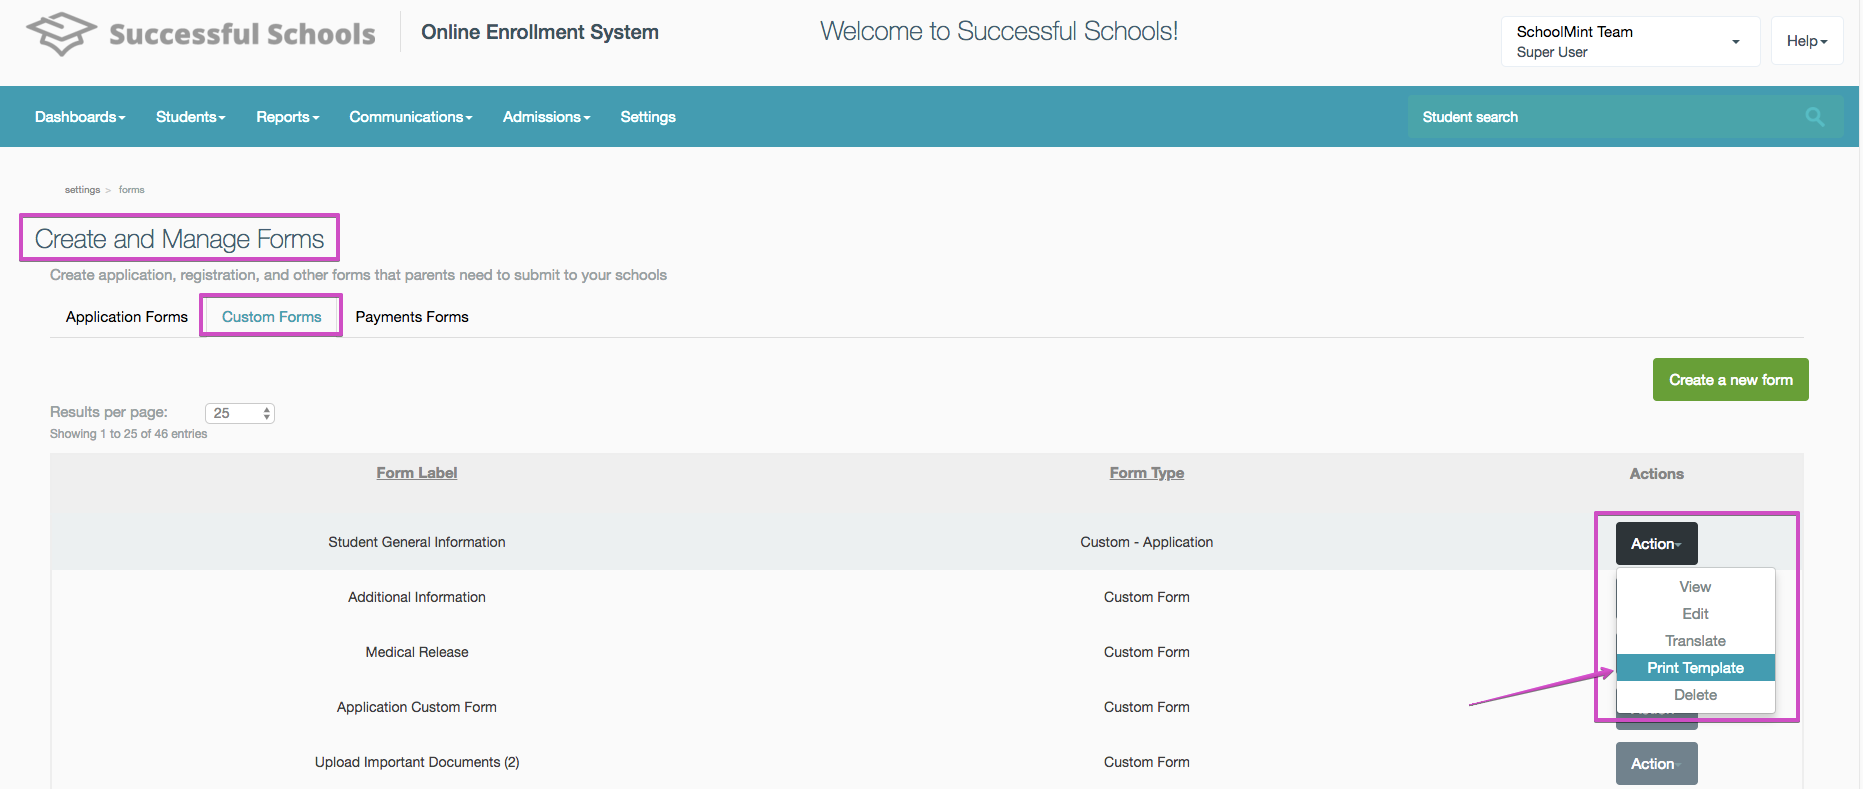Choose Delete from the Action menu
This screenshot has height=789, width=1863.
[1695, 695]
